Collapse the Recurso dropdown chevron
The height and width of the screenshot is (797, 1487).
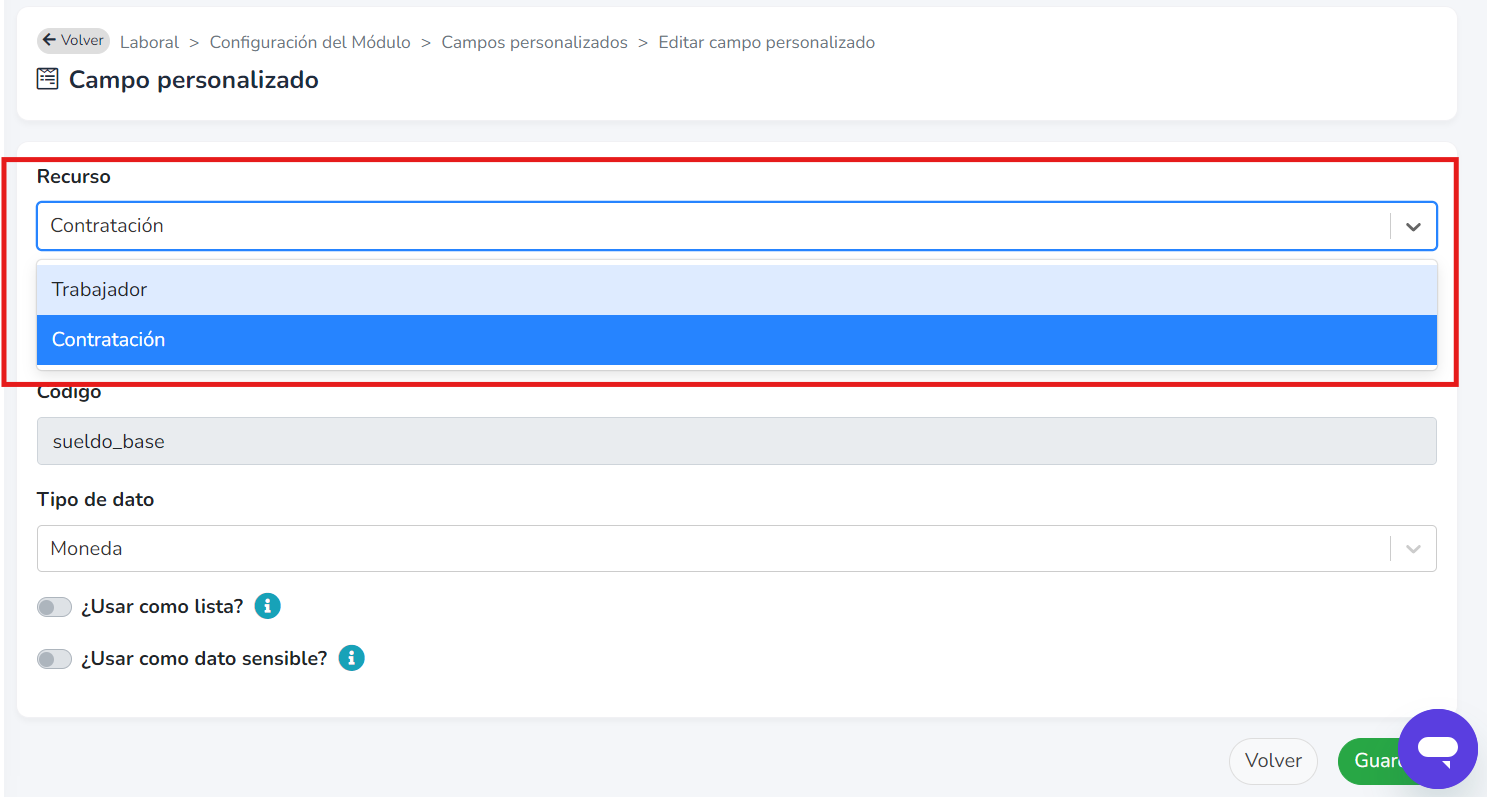click(x=1413, y=226)
